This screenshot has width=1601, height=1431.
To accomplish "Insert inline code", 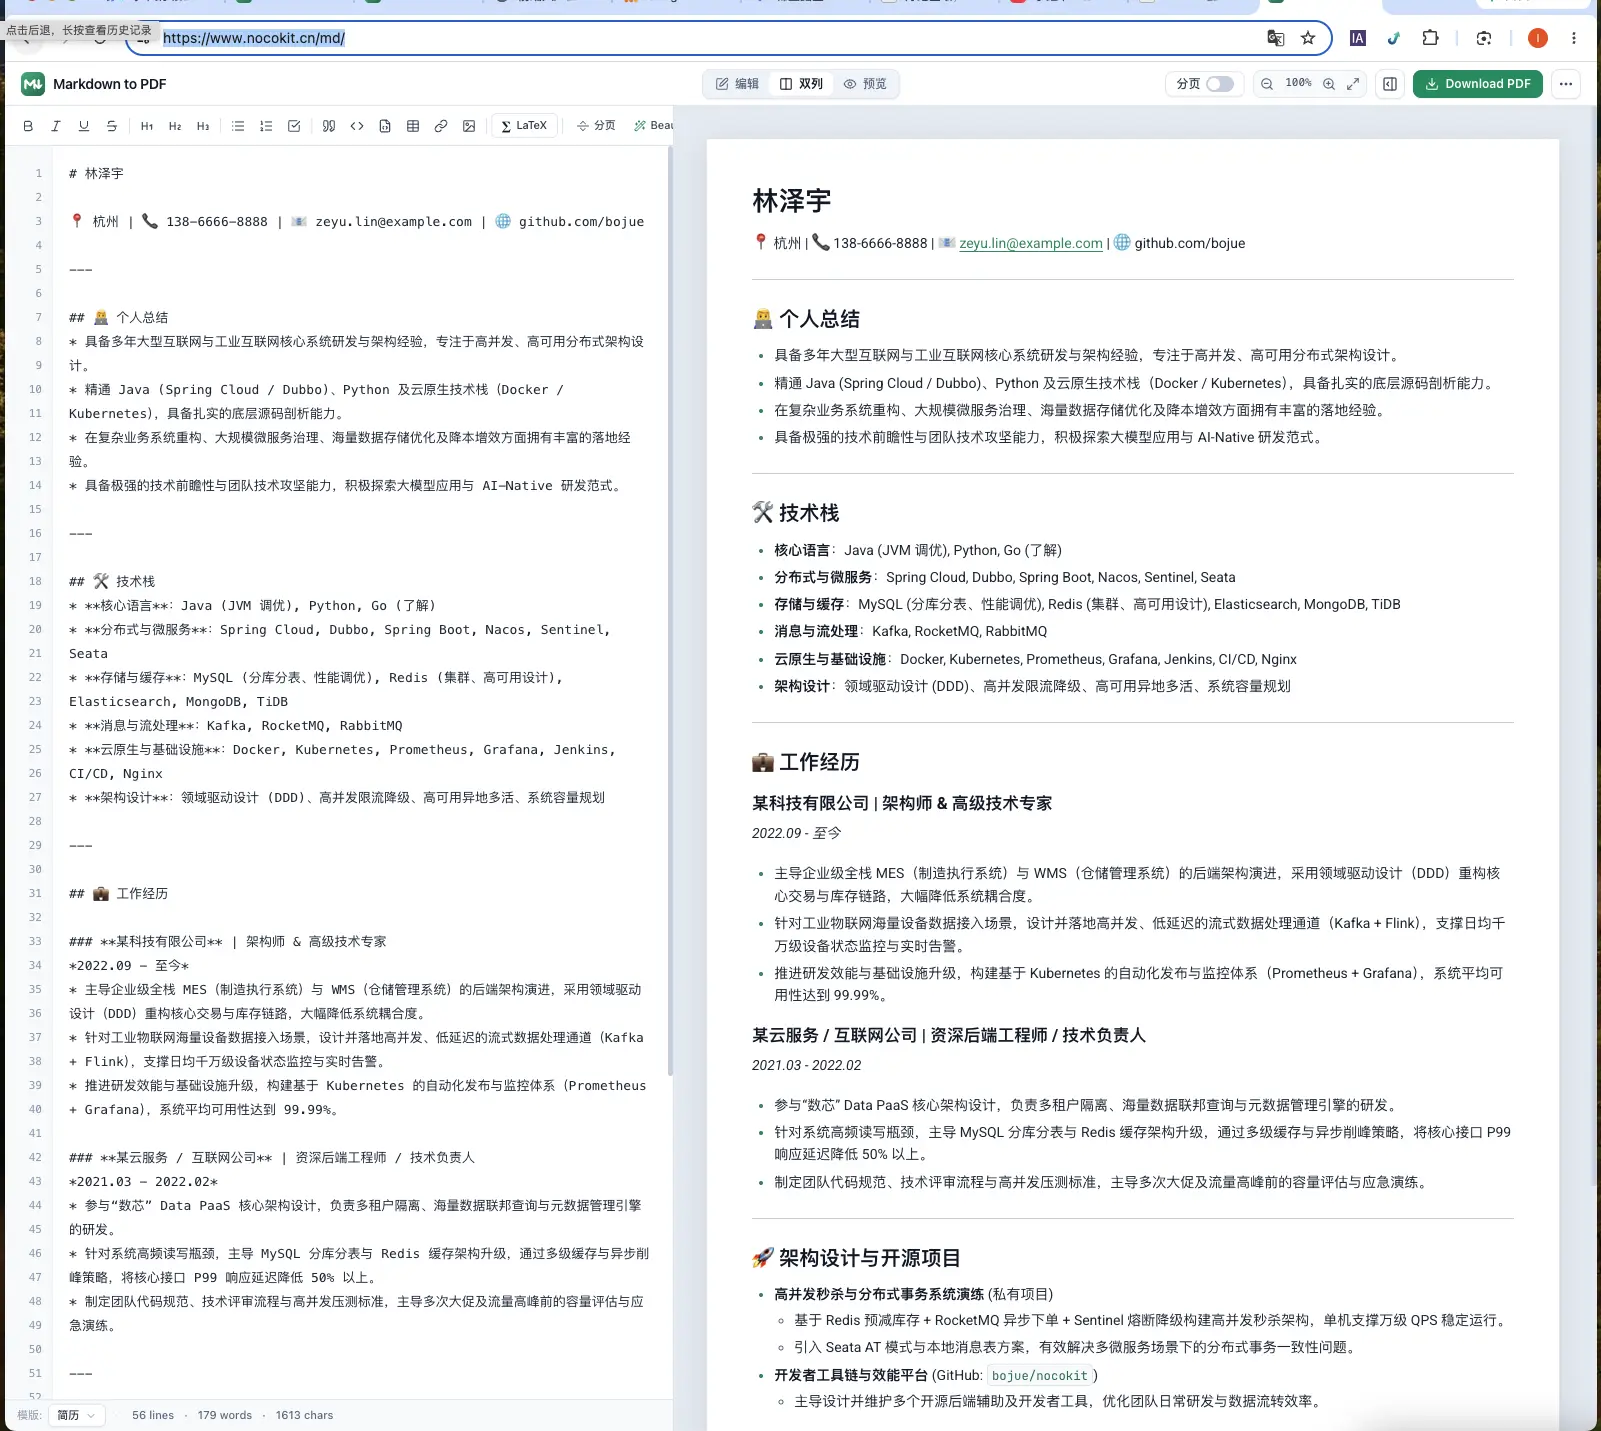I will [x=357, y=126].
